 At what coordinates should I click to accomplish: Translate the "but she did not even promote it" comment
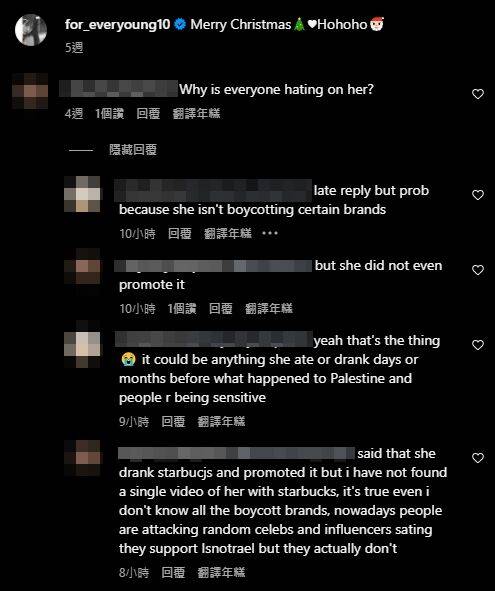coord(268,309)
